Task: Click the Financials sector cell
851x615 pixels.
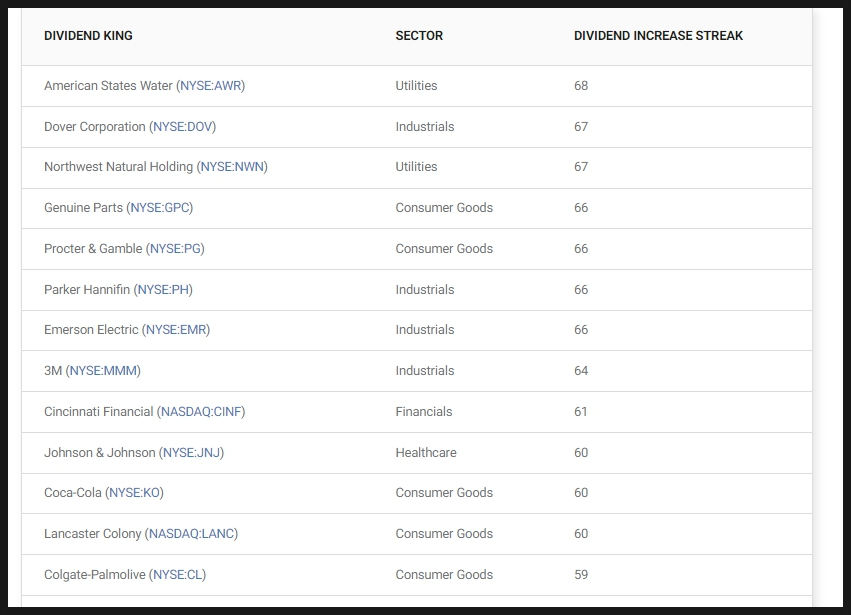Action: point(424,412)
